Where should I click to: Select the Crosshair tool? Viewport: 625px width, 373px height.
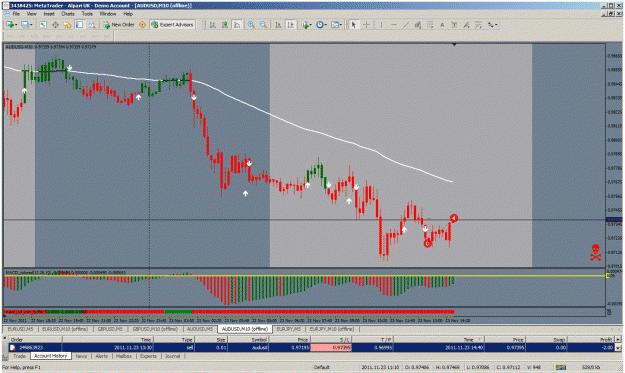[x=366, y=25]
